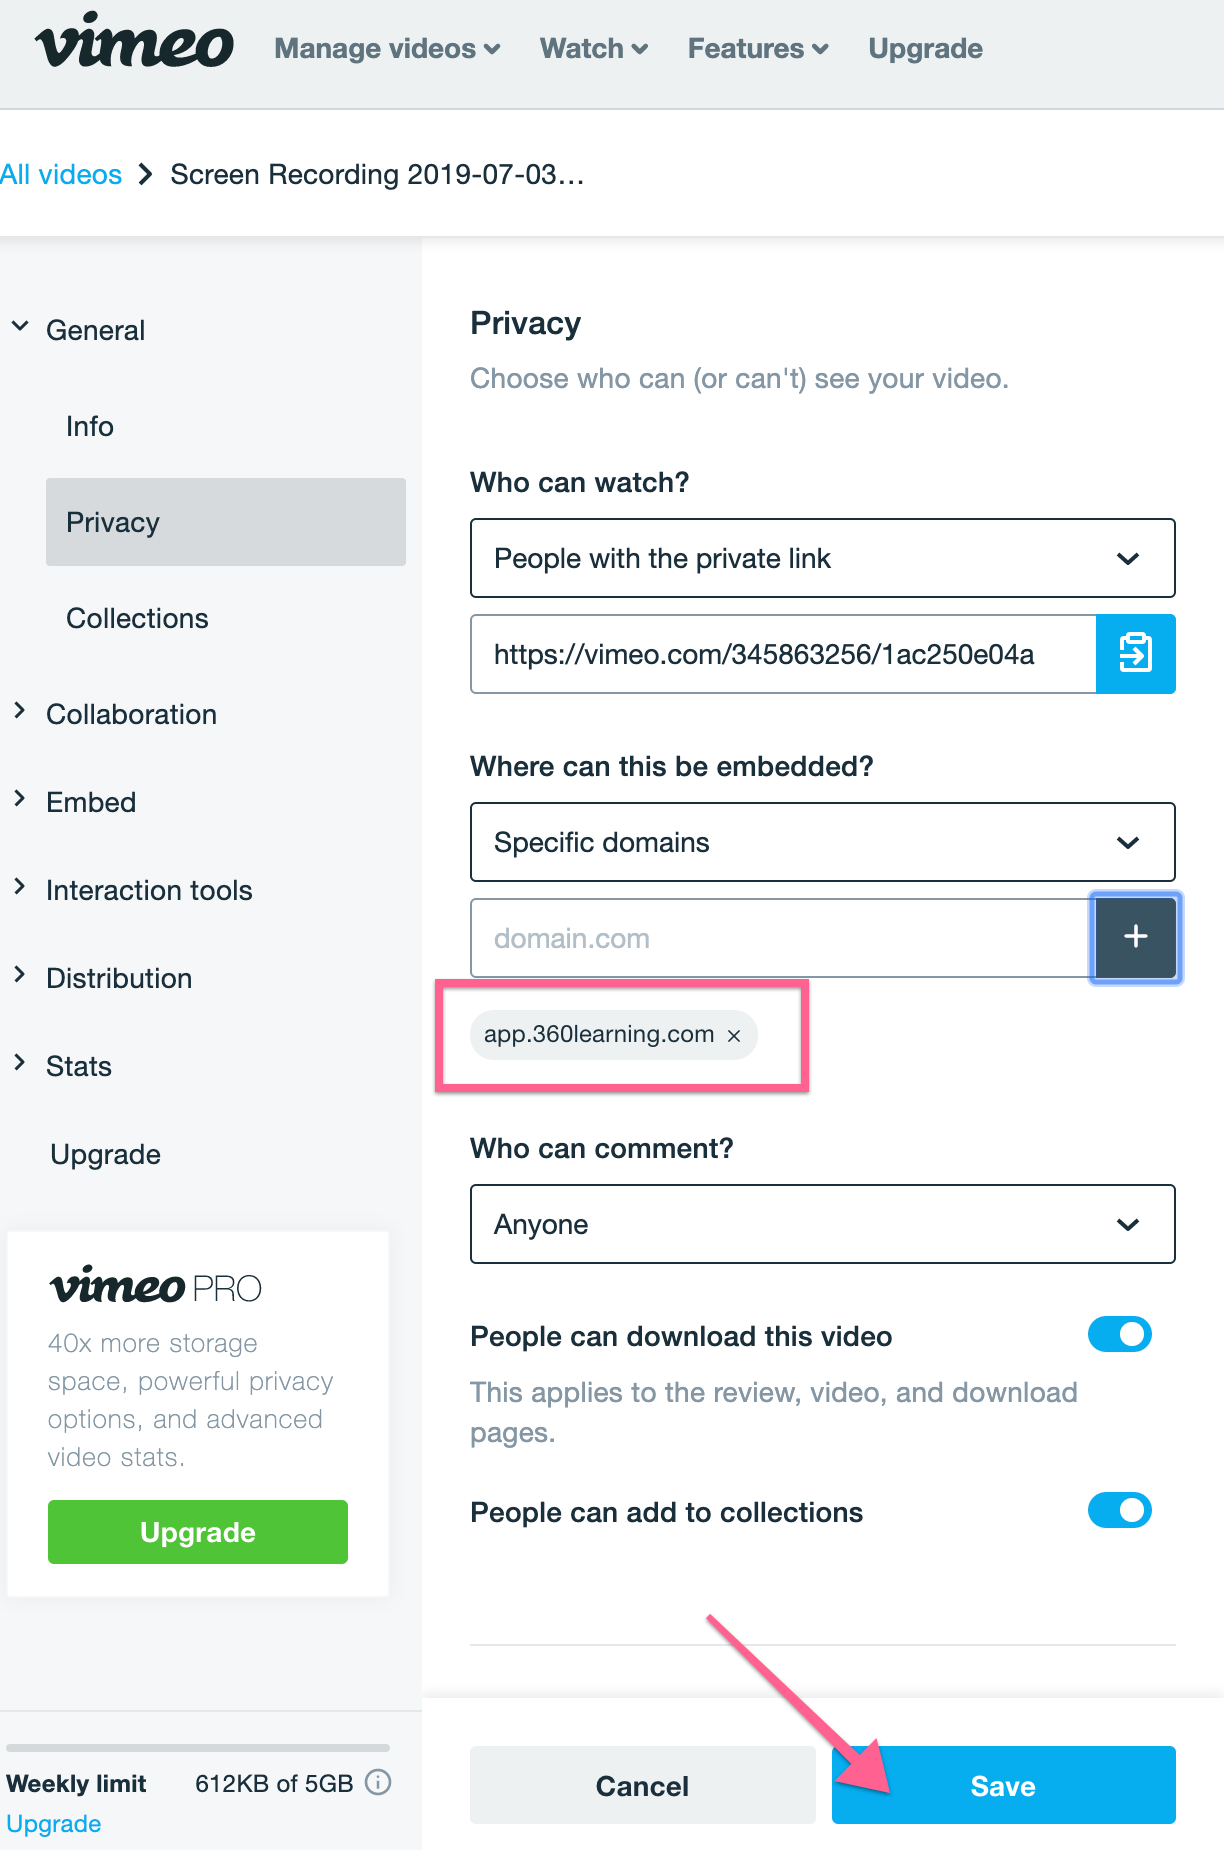Open the Who can watch dropdown

822,558
